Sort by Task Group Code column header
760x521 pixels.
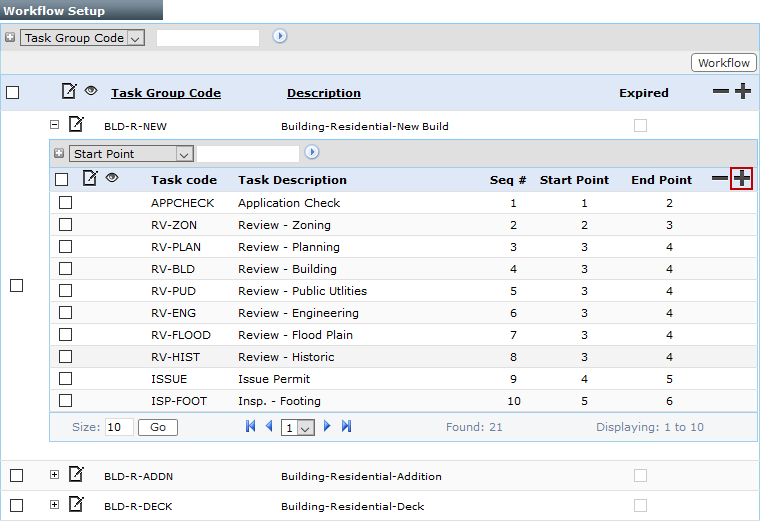pyautogui.click(x=166, y=93)
